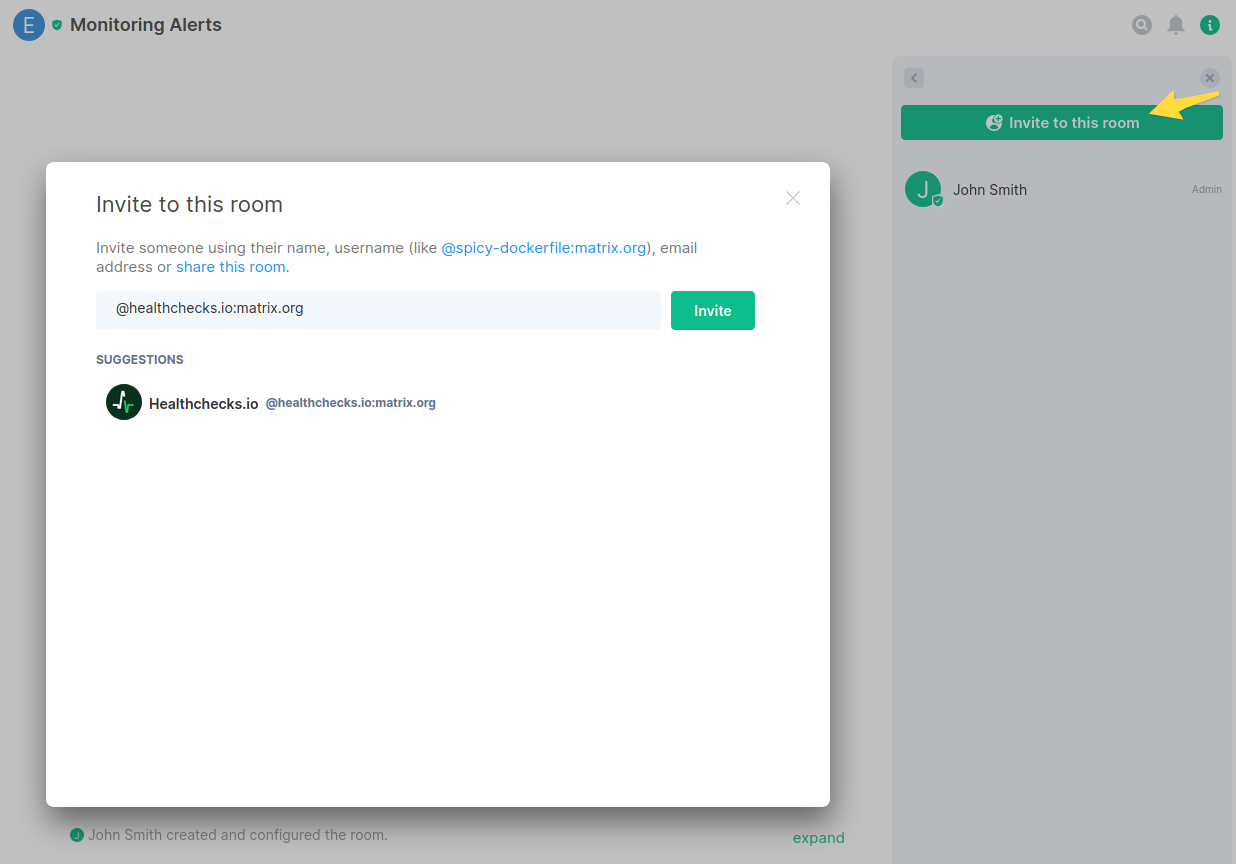The image size is (1236, 864).
Task: Expand the room creation event summary
Action: point(818,838)
